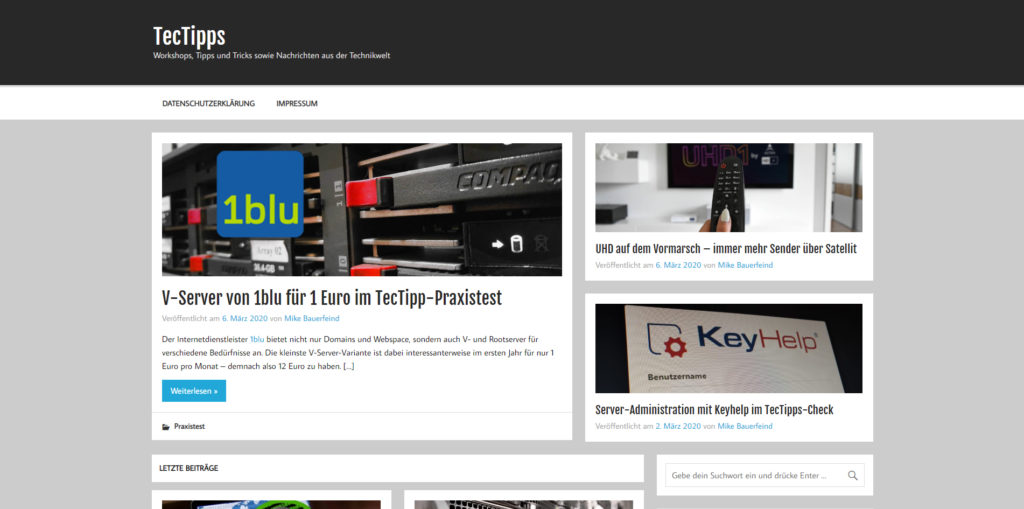
Task: Open Mike Bauerfeind author link under Keyhelp article
Action: [745, 426]
